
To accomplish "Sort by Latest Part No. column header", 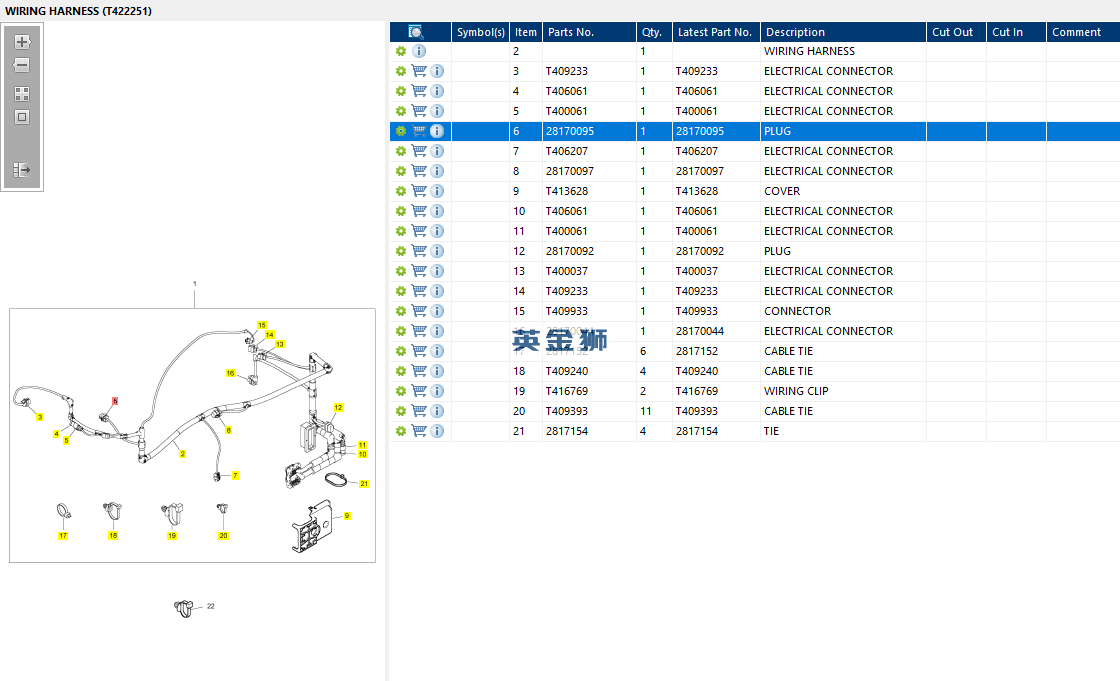I will pyautogui.click(x=716, y=32).
